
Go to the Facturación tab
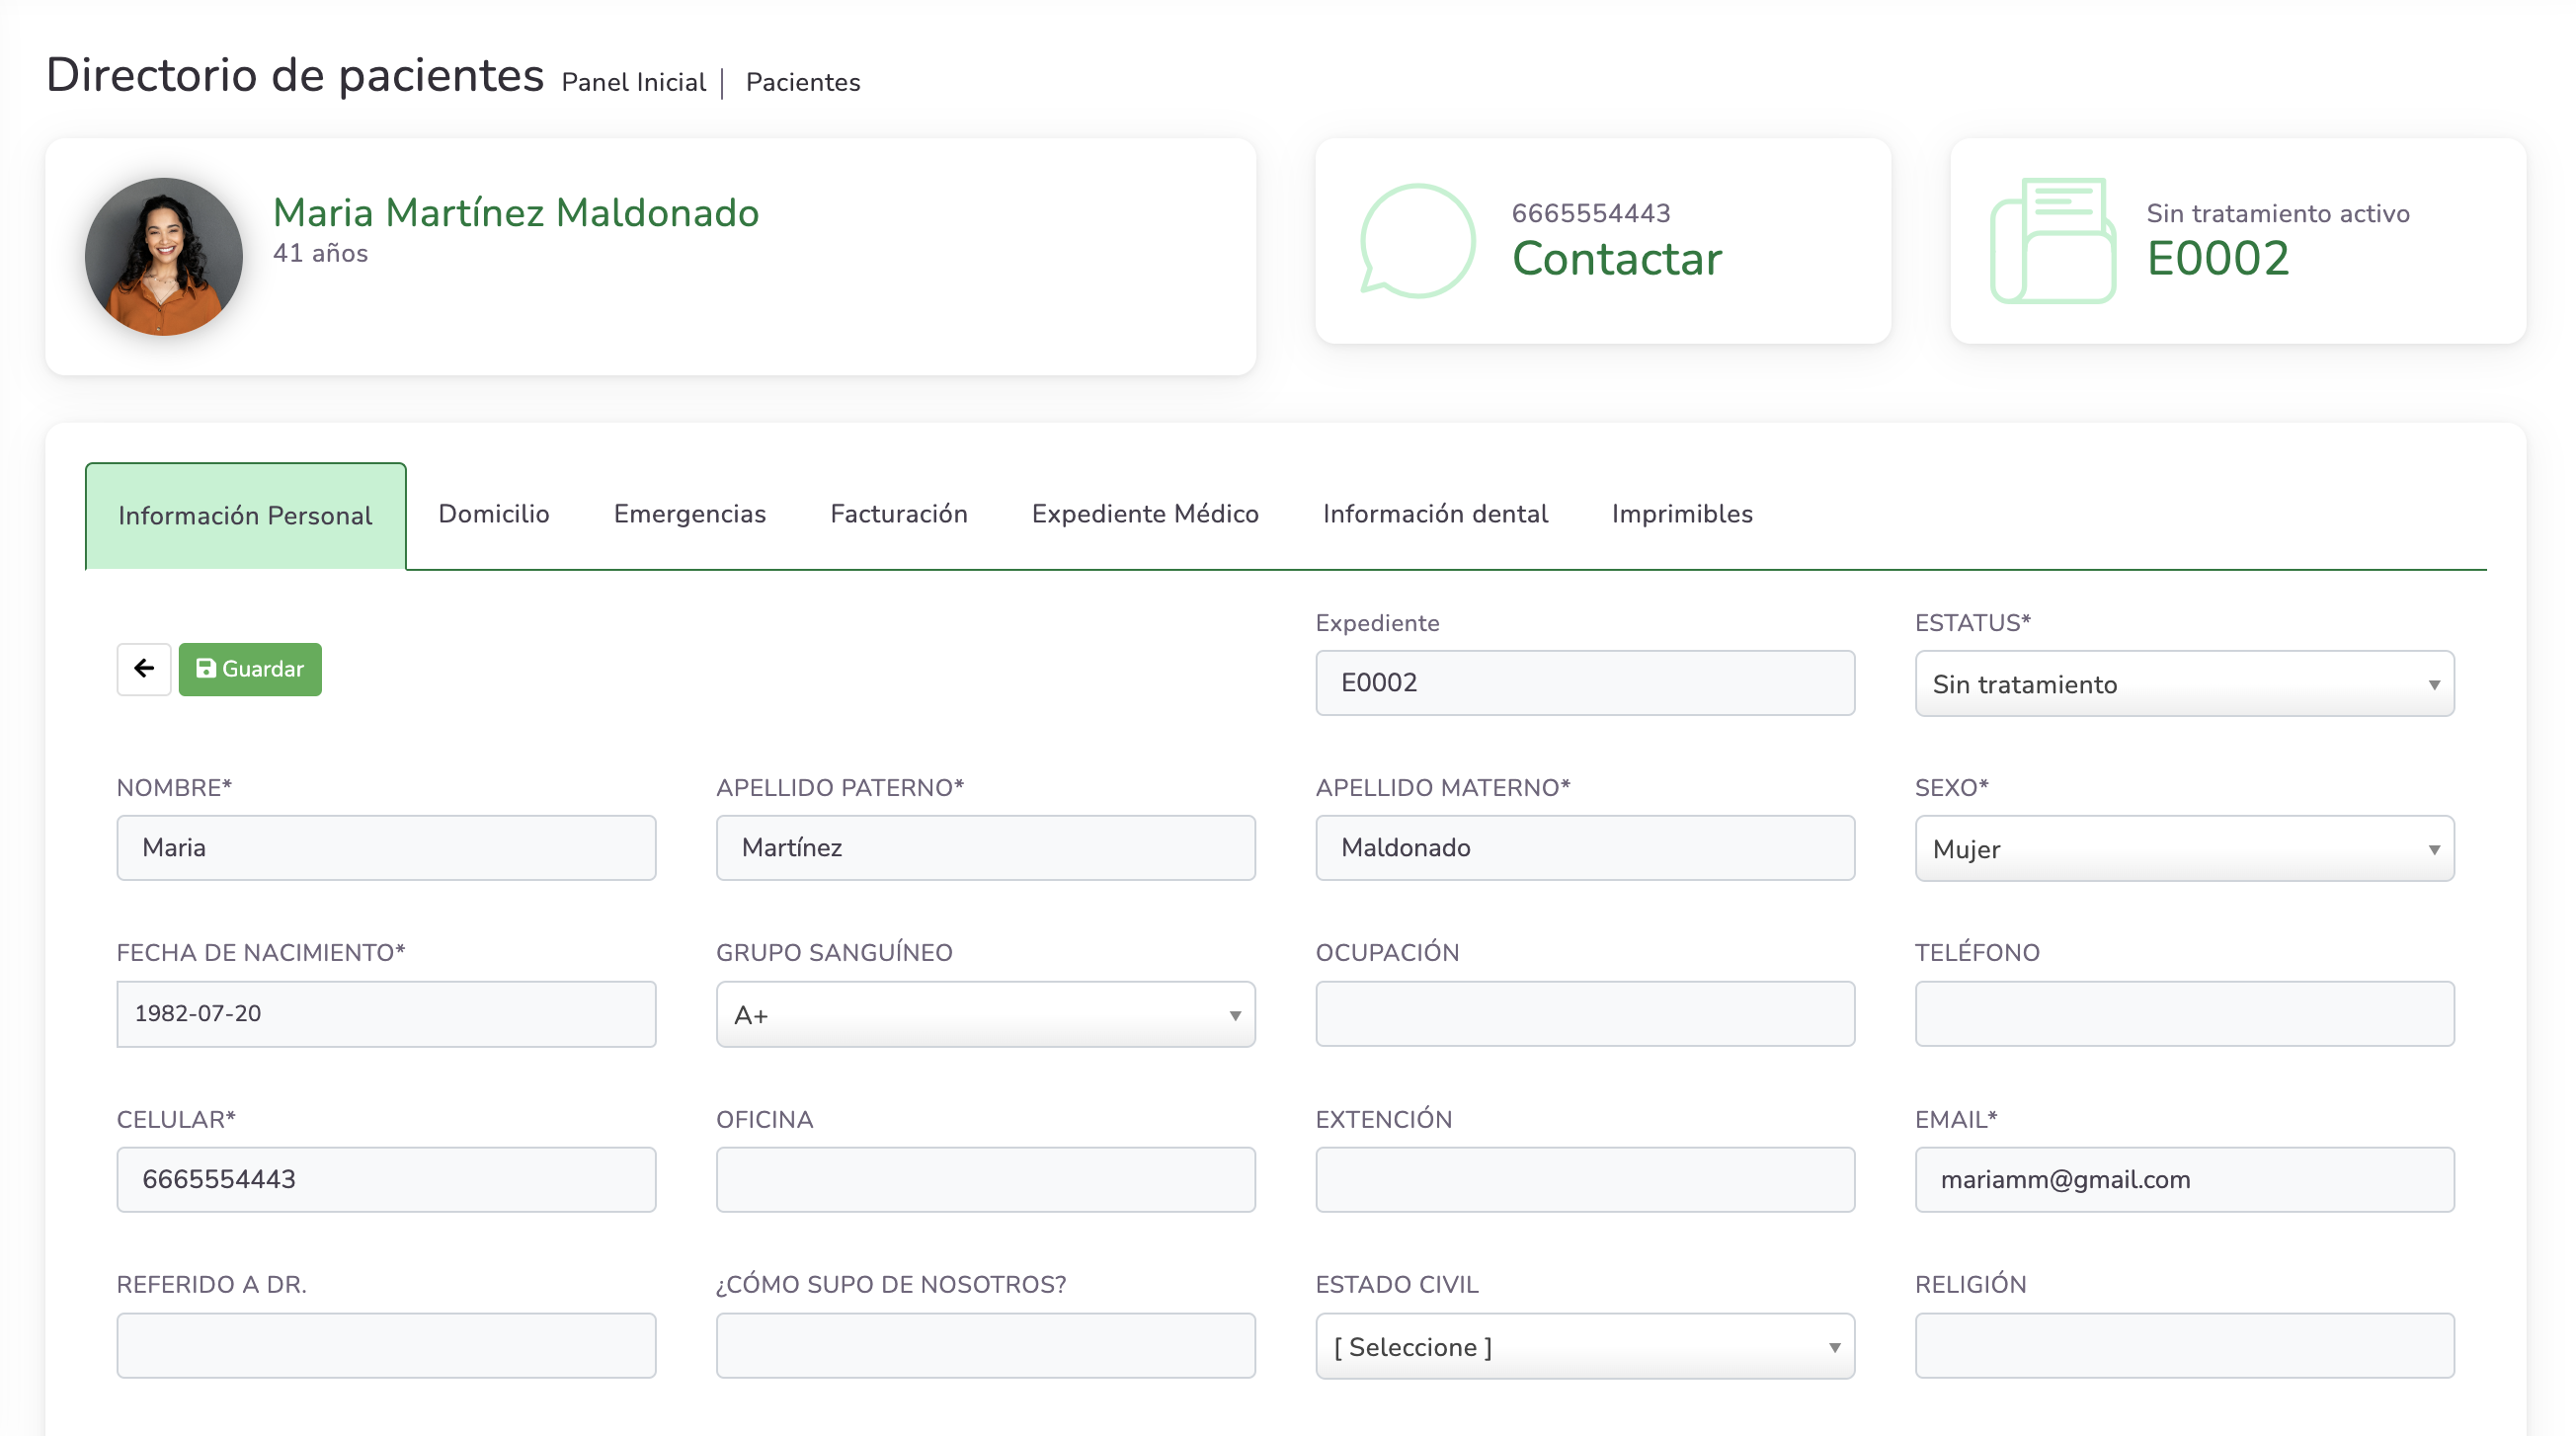898,514
